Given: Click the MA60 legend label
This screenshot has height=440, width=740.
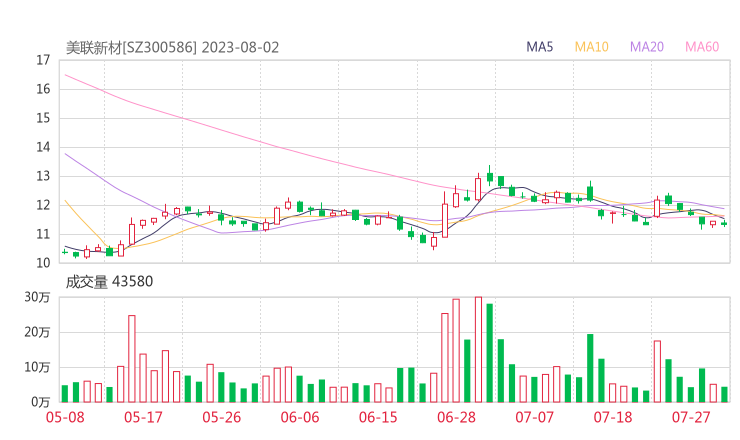Looking at the screenshot, I should (x=702, y=47).
